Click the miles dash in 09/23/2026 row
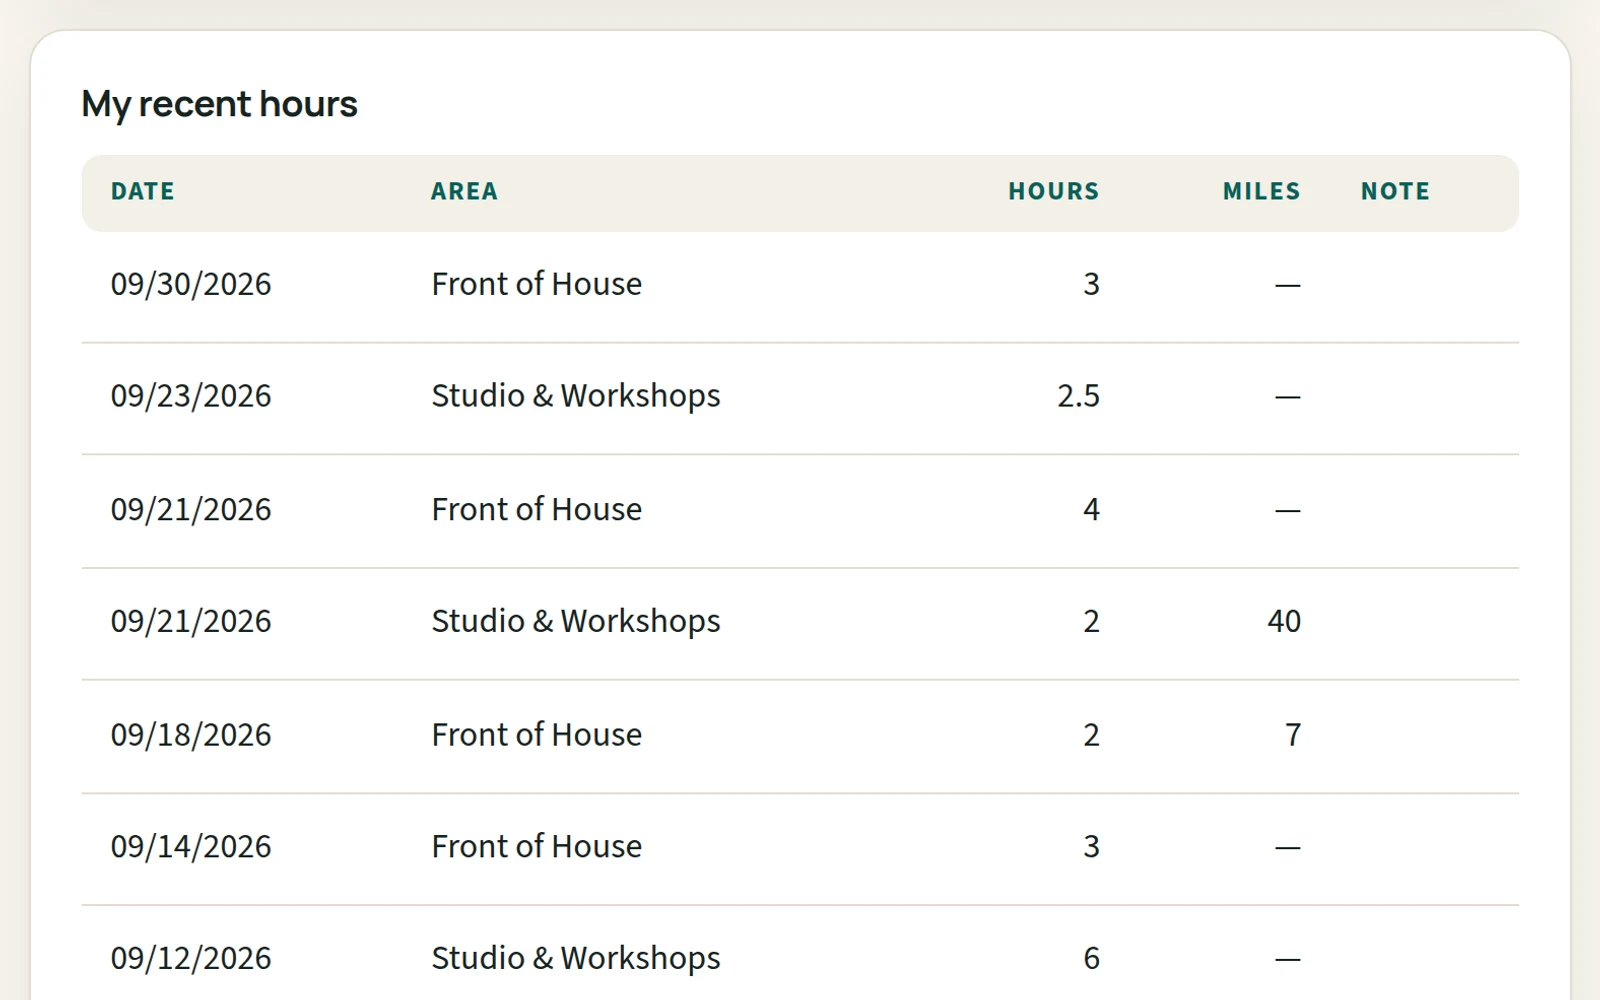This screenshot has width=1600, height=1000. [1288, 397]
